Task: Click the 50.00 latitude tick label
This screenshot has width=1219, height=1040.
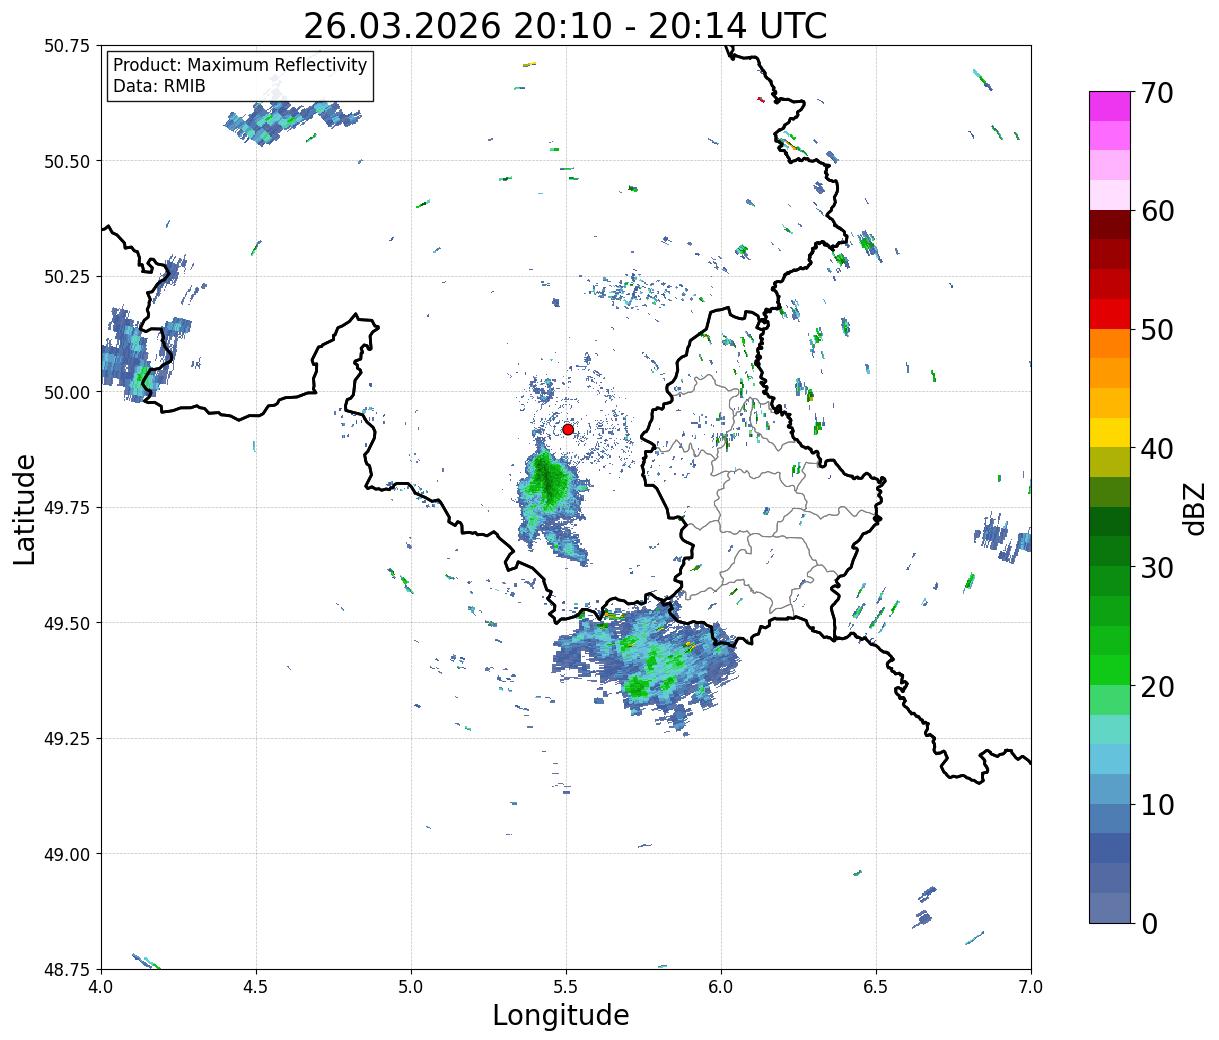Action: pyautogui.click(x=67, y=392)
